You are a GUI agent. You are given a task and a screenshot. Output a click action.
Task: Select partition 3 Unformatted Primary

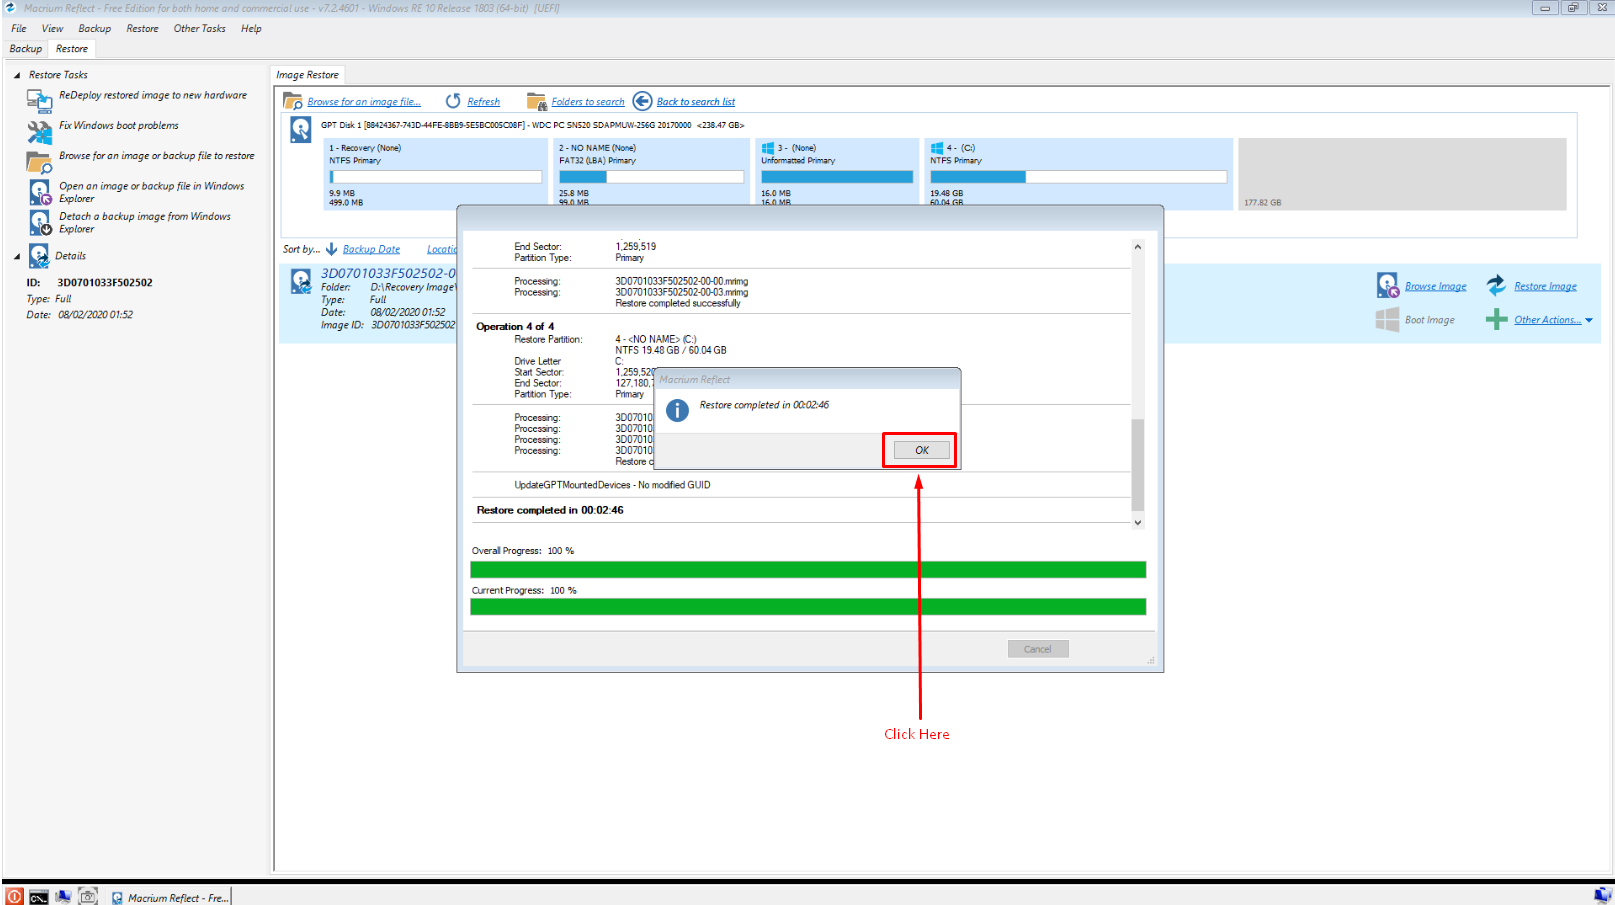click(837, 173)
